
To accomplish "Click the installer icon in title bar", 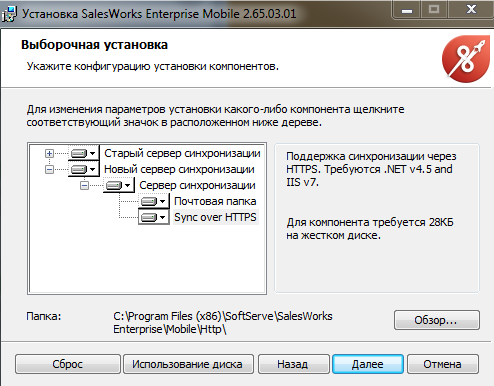I will click(9, 14).
